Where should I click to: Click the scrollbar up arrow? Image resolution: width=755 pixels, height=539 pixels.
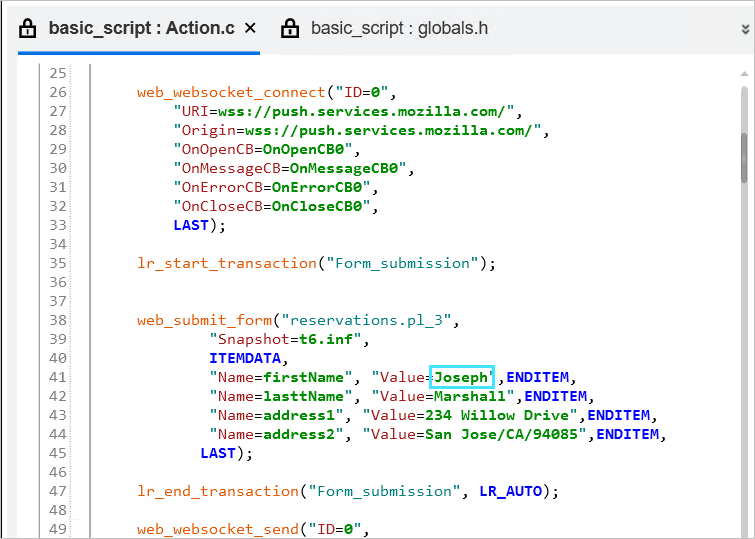(x=744, y=72)
